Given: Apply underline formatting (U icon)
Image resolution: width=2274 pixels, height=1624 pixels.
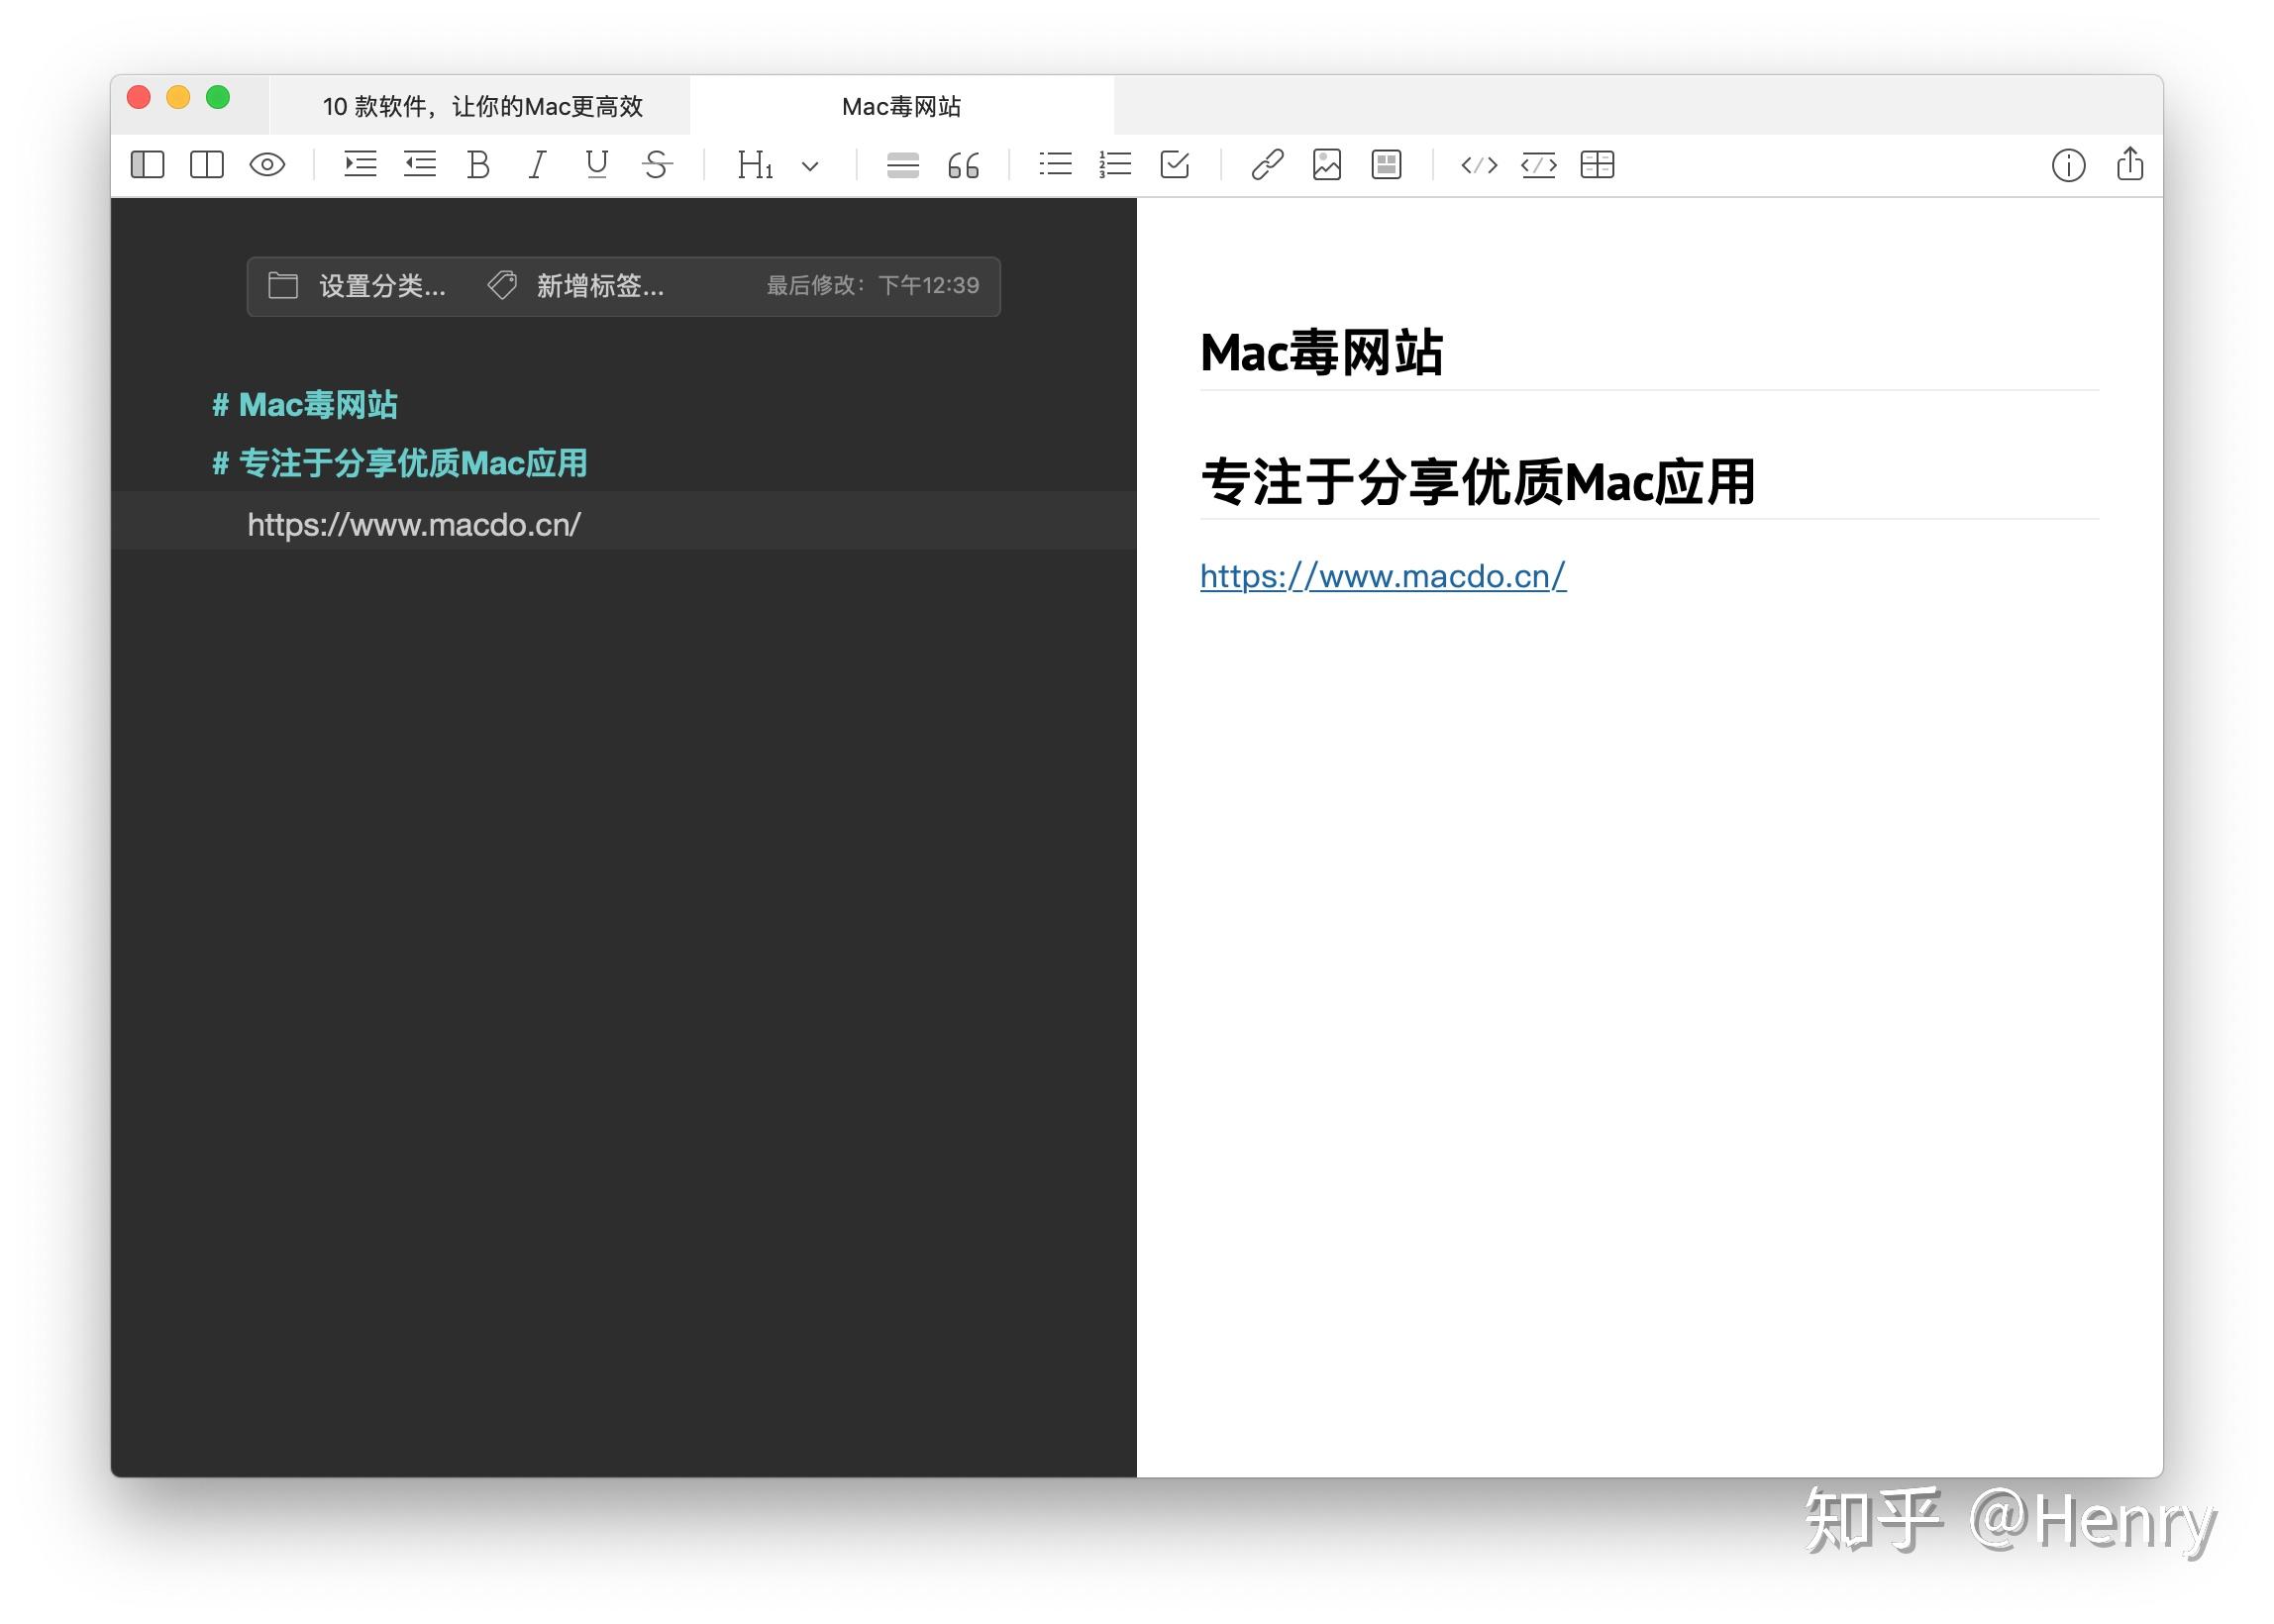Looking at the screenshot, I should point(597,164).
